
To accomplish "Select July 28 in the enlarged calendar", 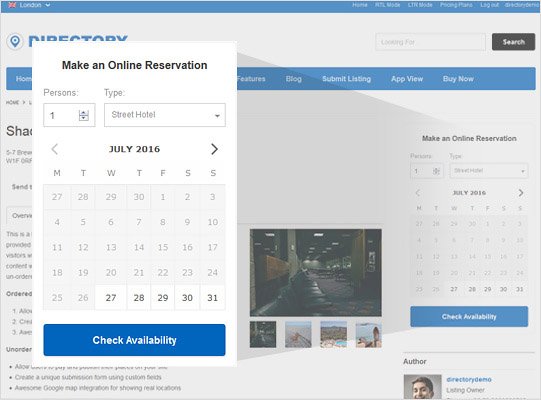I will coord(139,297).
